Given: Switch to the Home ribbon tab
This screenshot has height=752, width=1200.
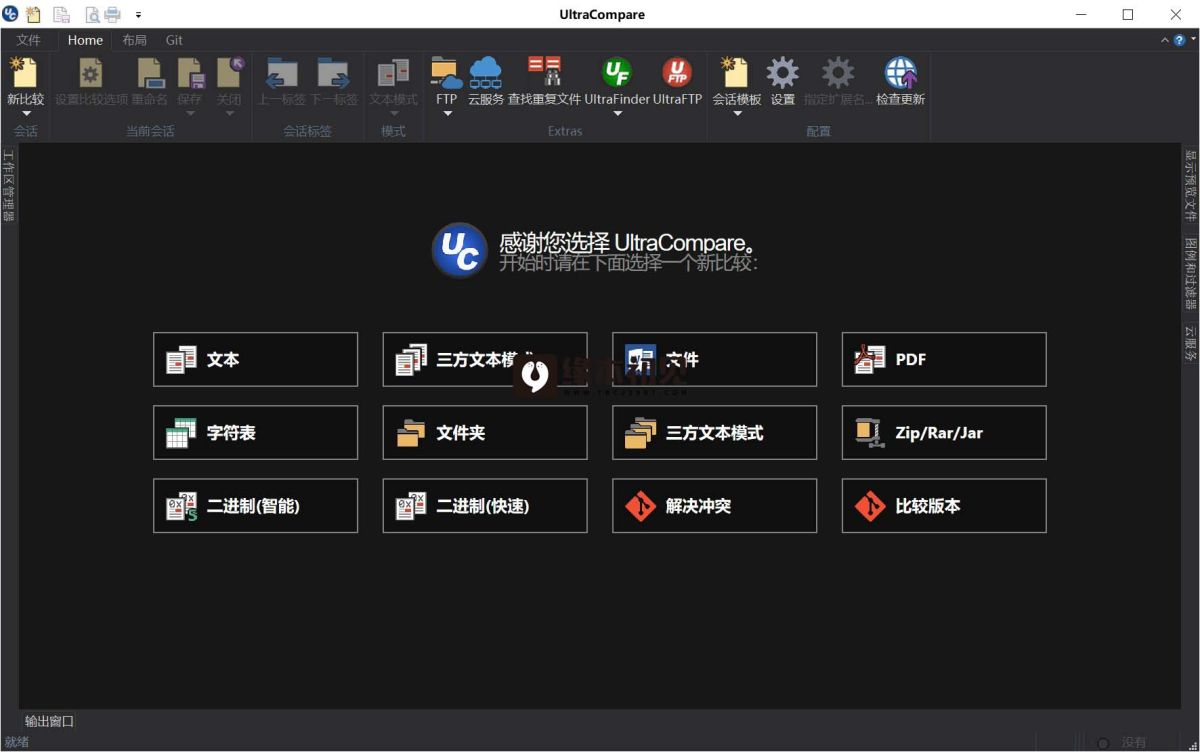Looking at the screenshot, I should (85, 40).
